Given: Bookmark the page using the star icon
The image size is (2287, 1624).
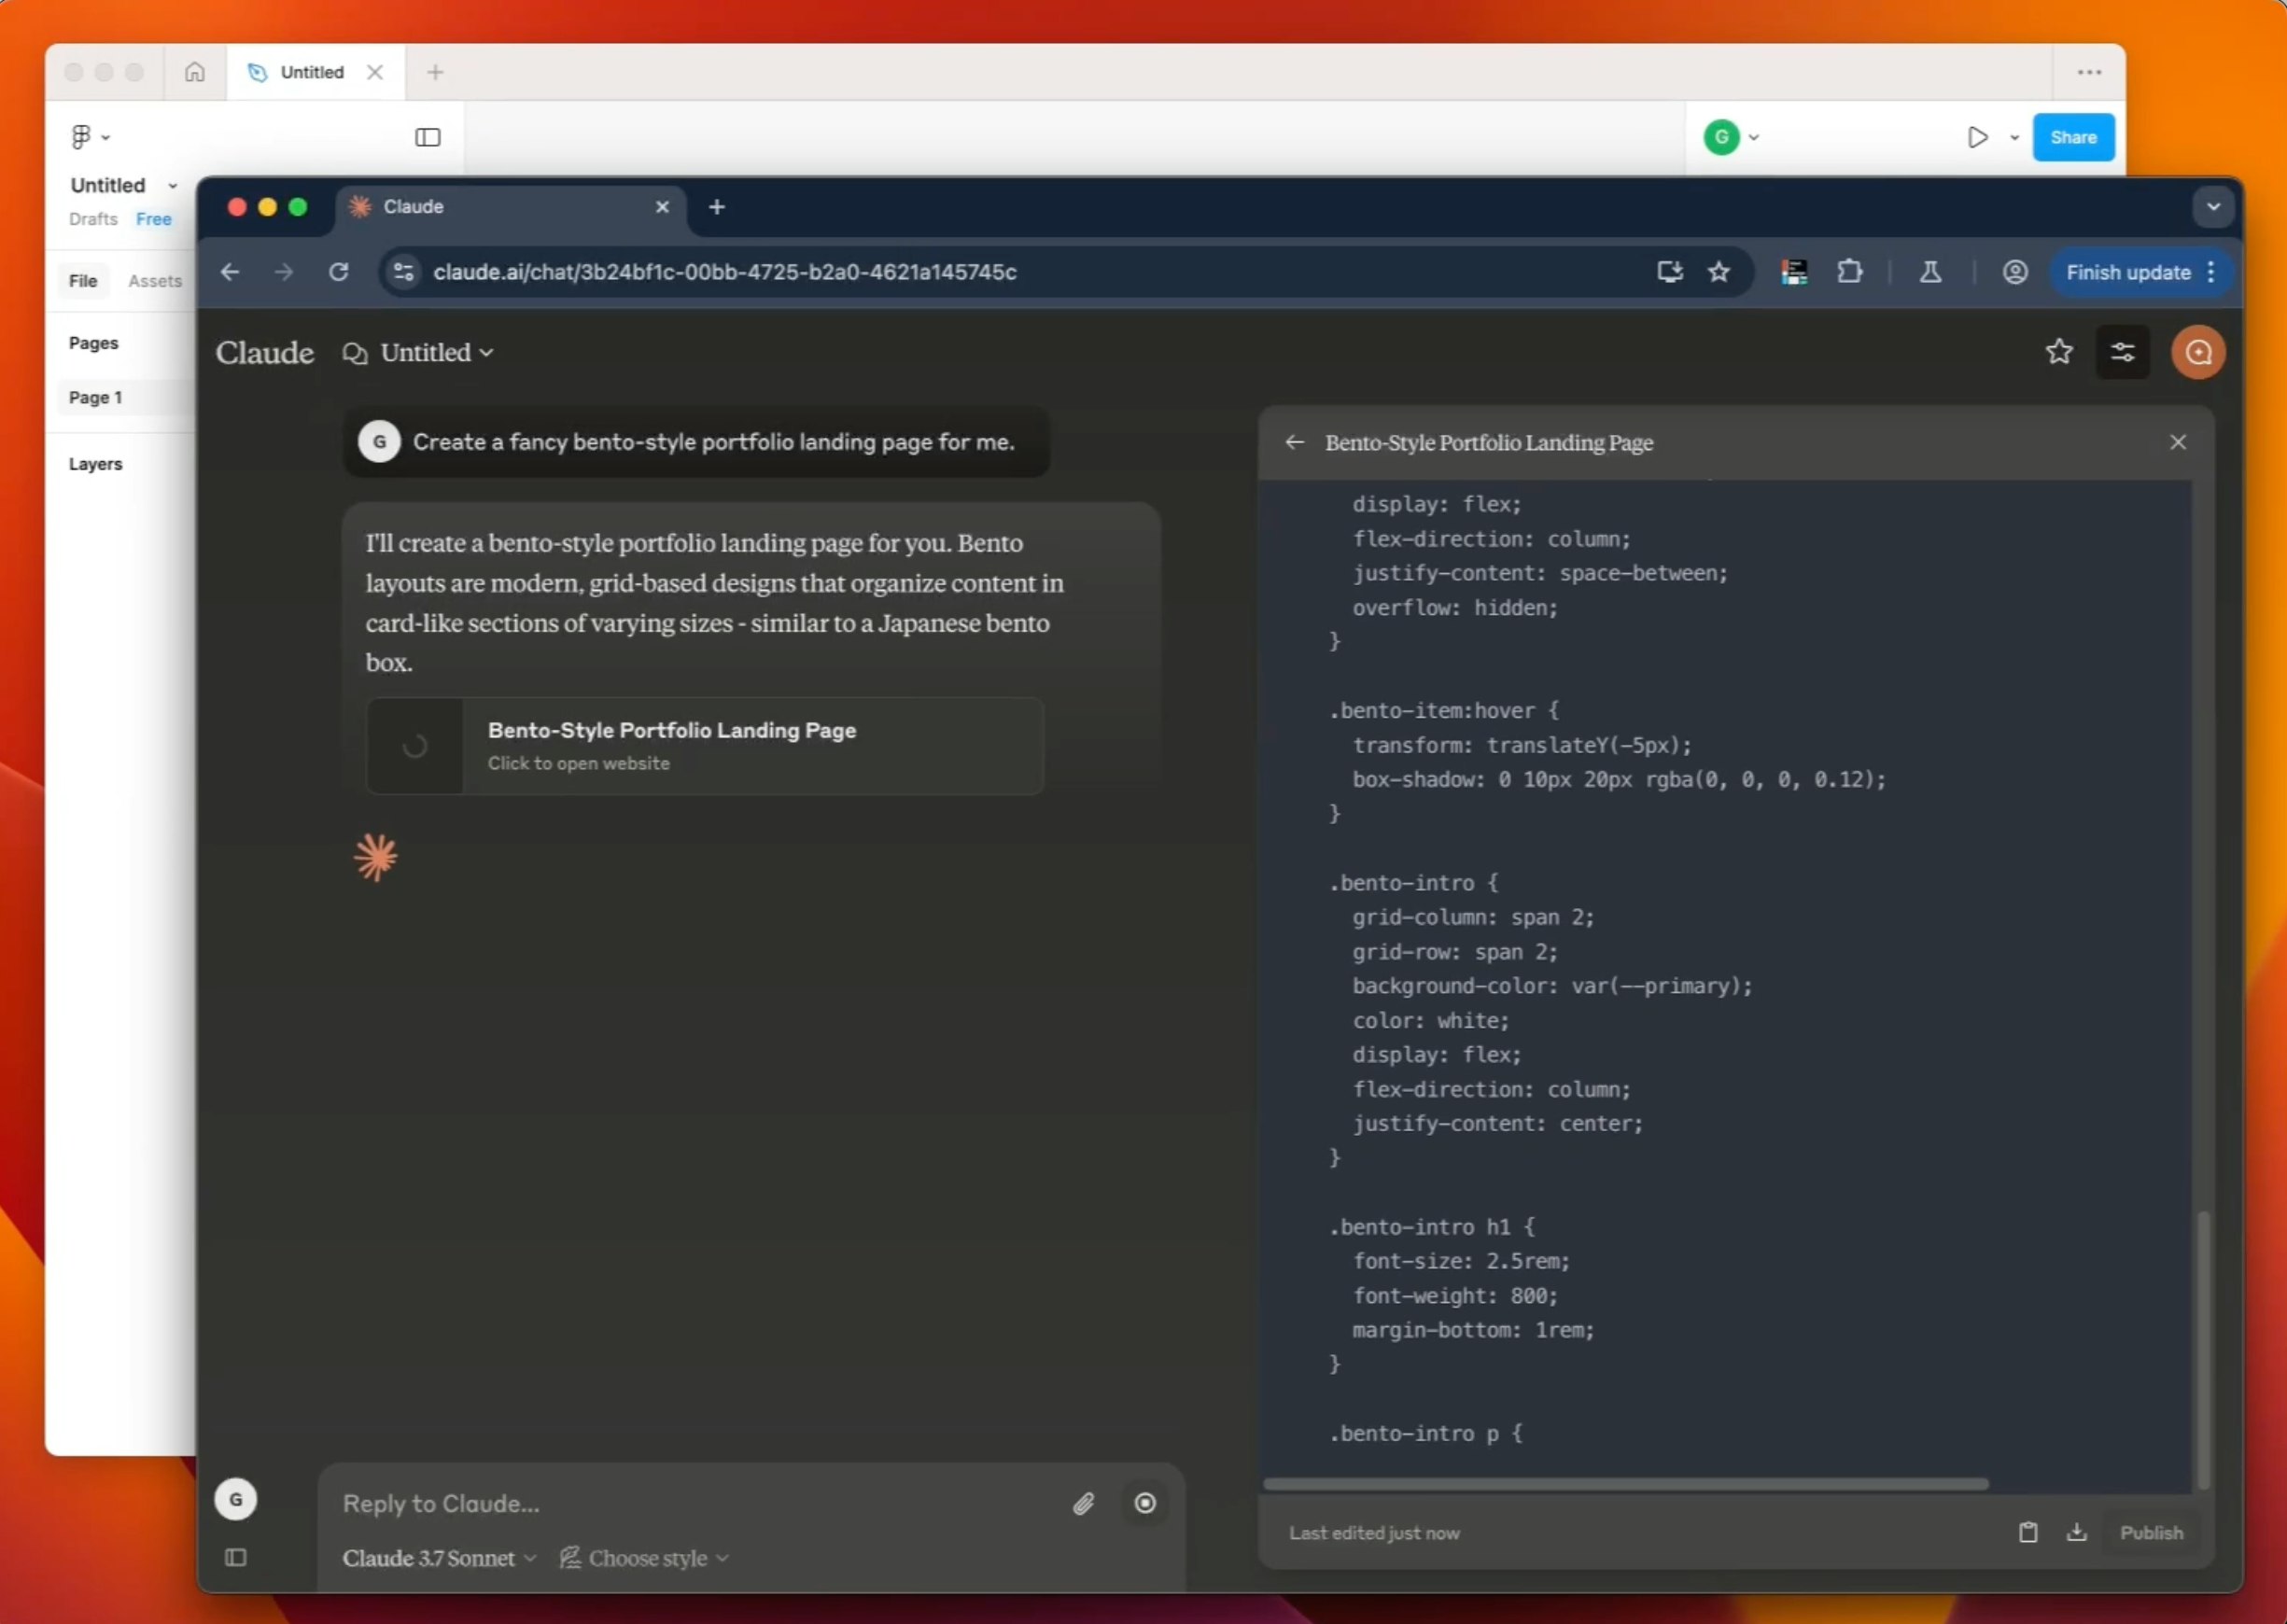Looking at the screenshot, I should coord(1719,272).
